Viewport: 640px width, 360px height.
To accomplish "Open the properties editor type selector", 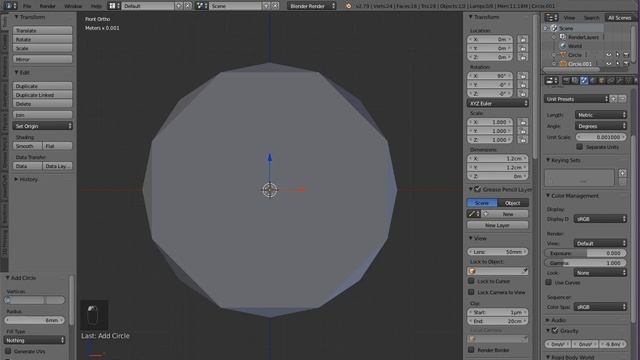I will click(551, 81).
